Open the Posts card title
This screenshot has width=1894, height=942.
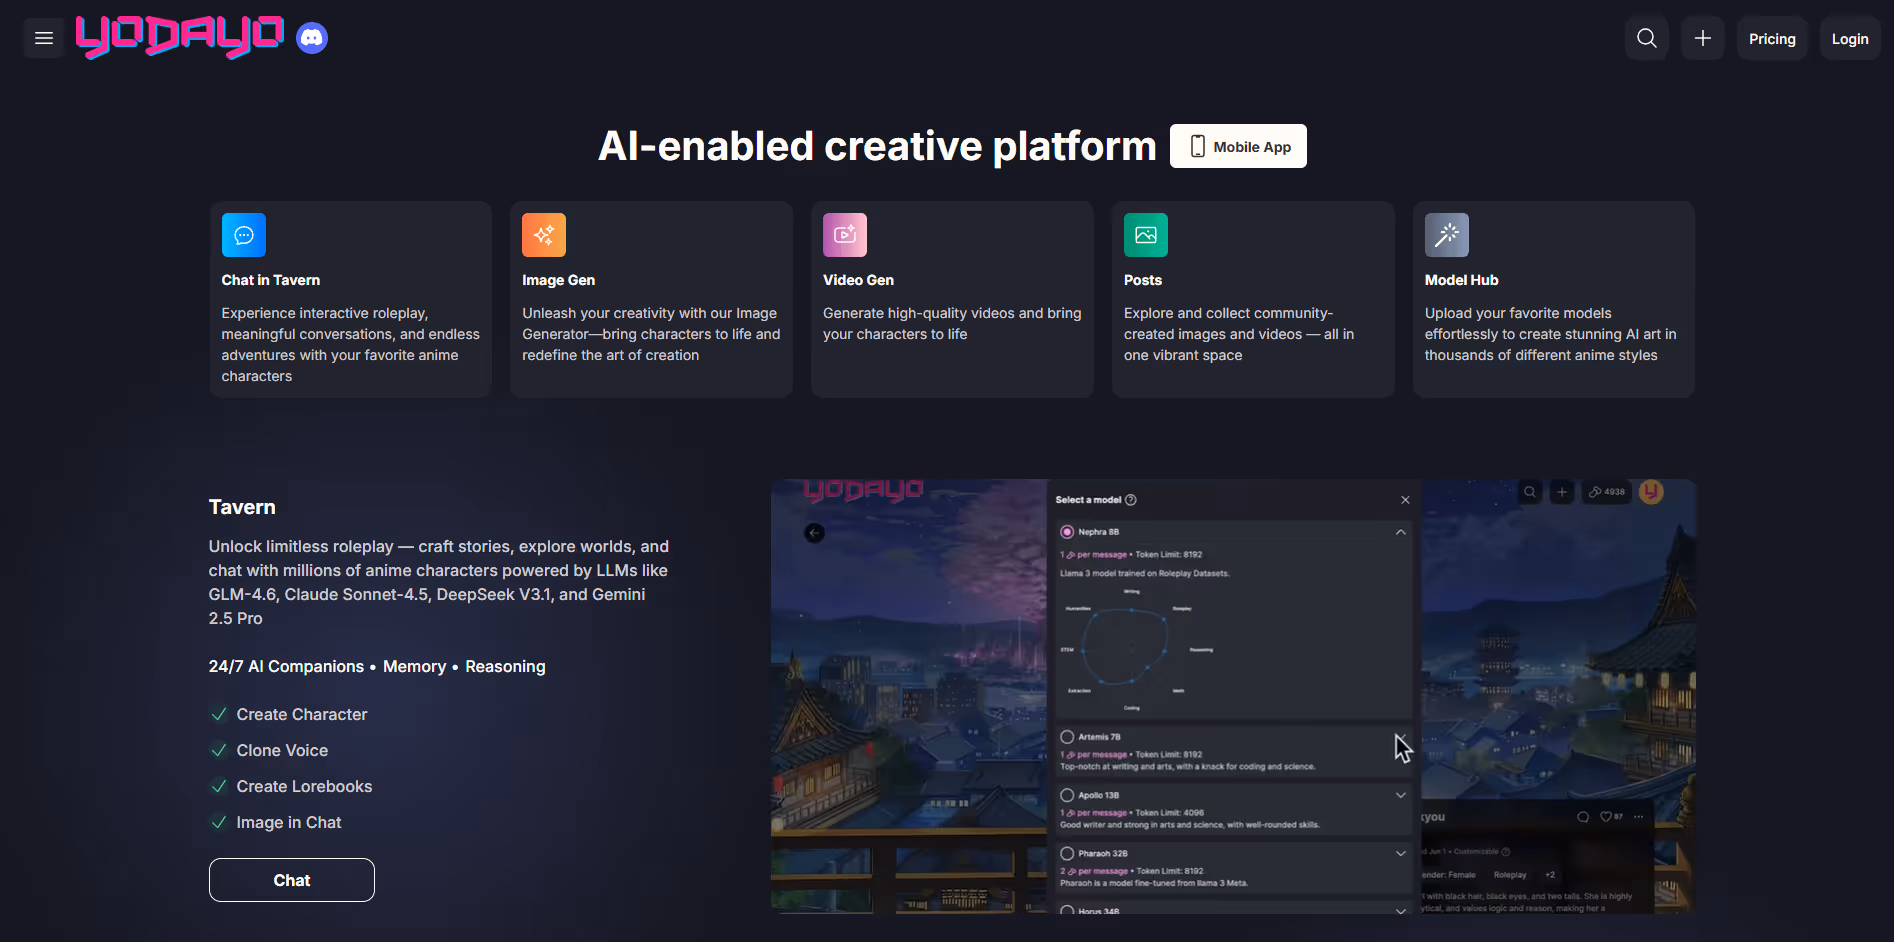pyautogui.click(x=1143, y=280)
